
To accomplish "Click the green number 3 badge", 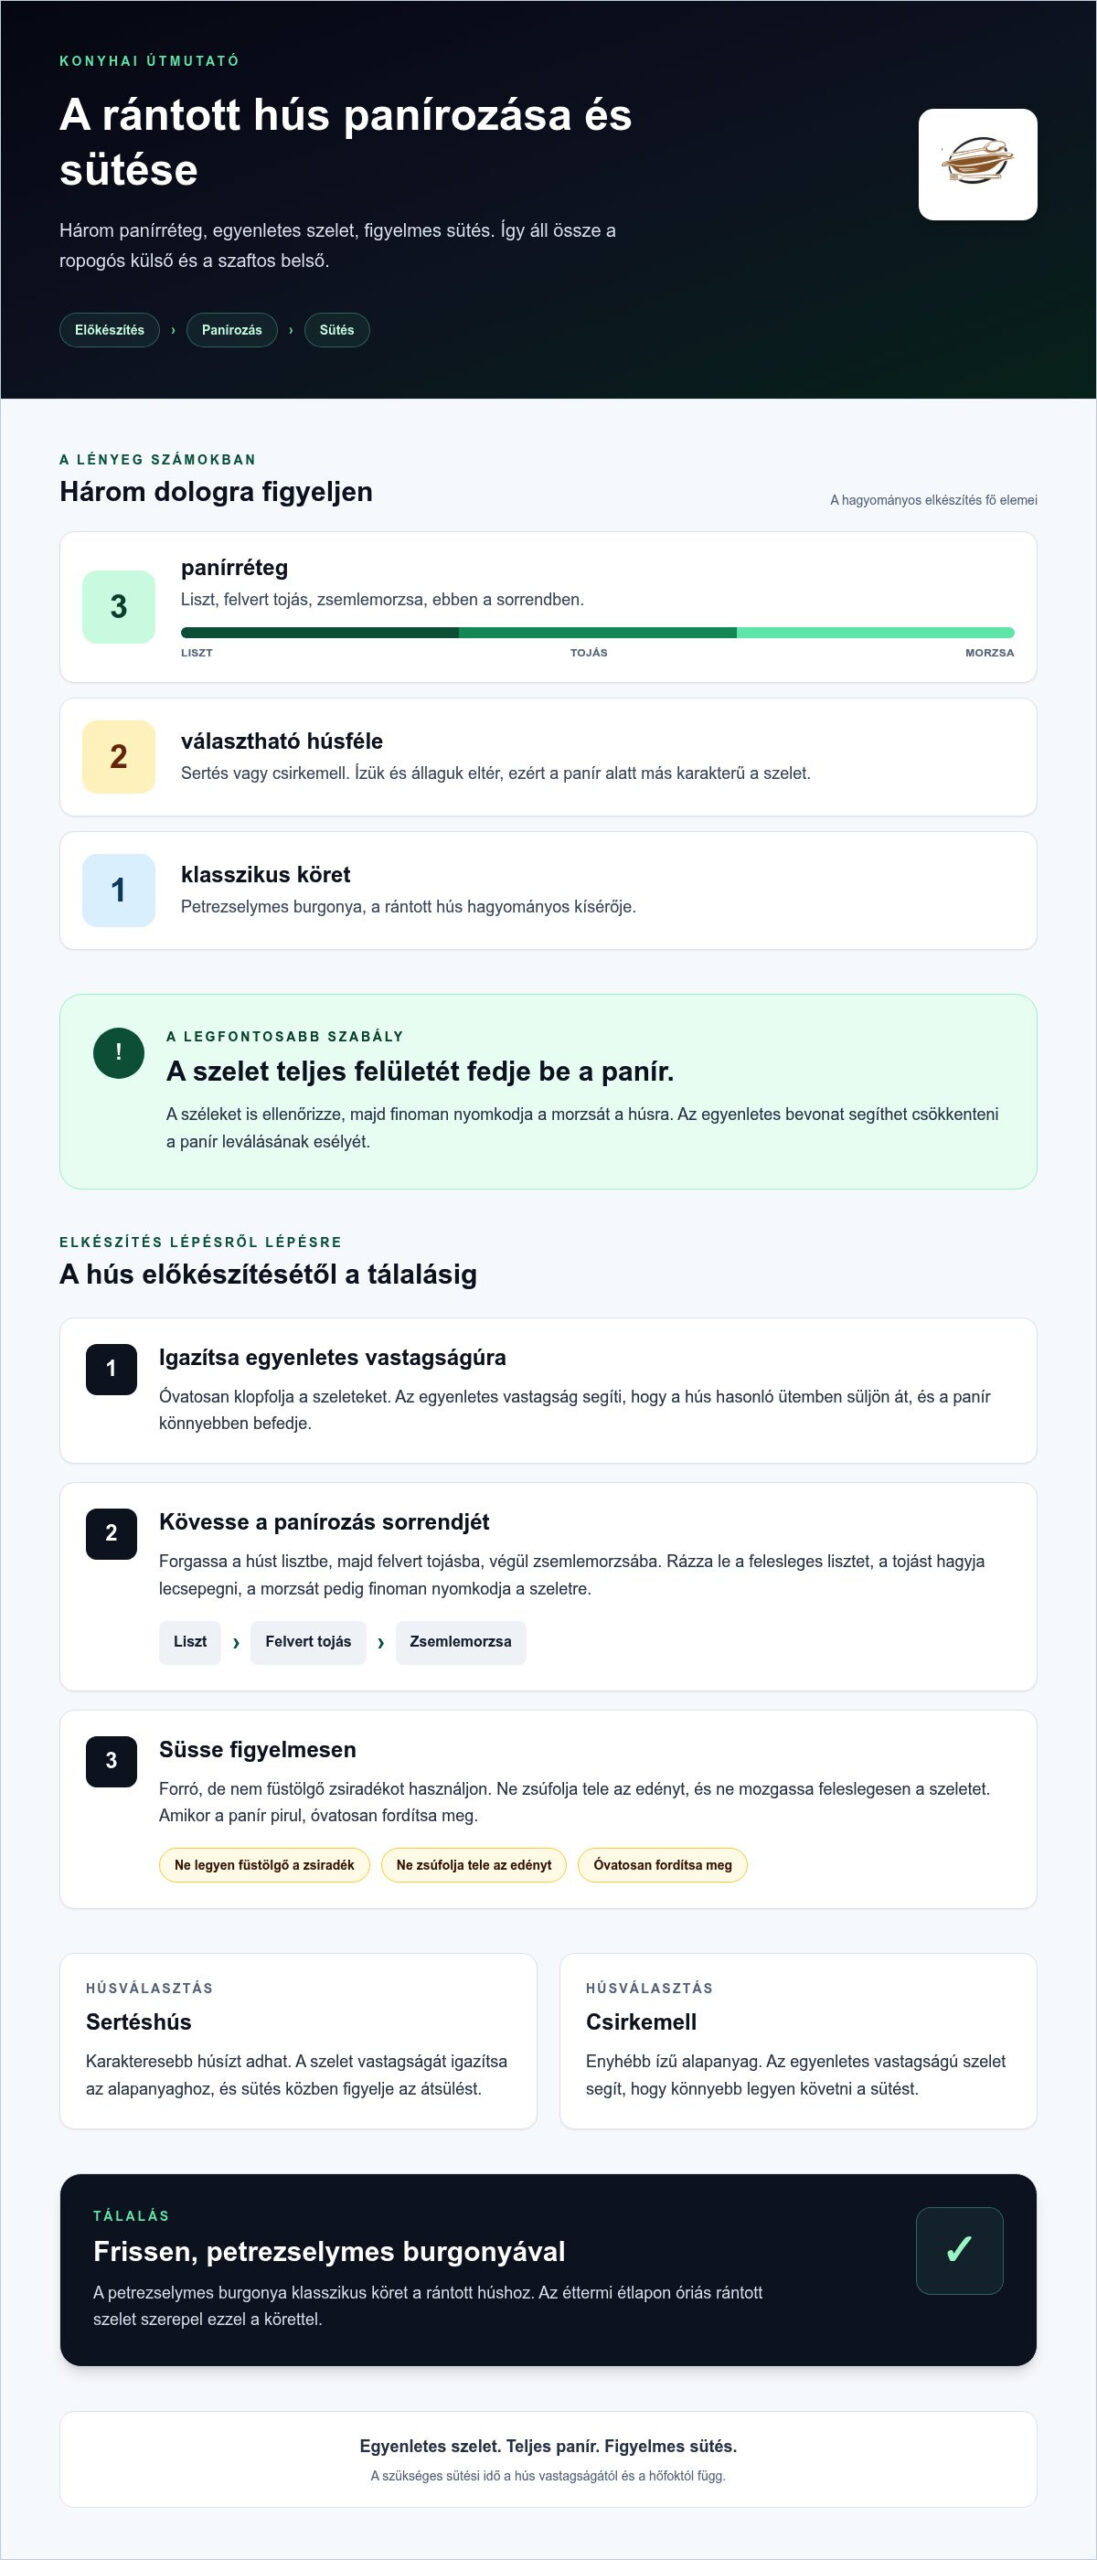I will click(118, 606).
